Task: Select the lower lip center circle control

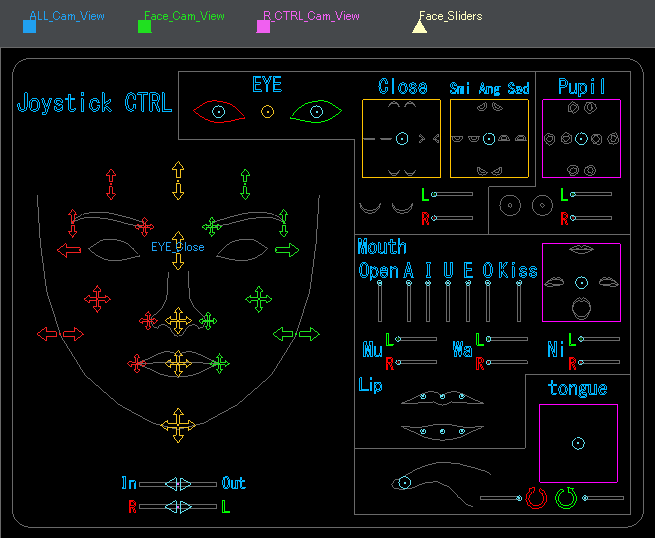Action: [442, 431]
